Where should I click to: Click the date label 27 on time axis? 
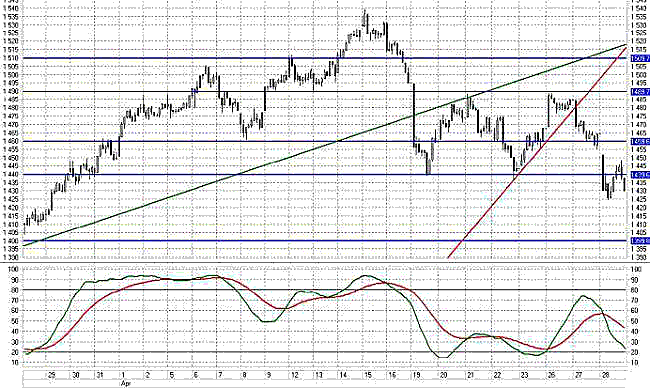[x=578, y=375]
